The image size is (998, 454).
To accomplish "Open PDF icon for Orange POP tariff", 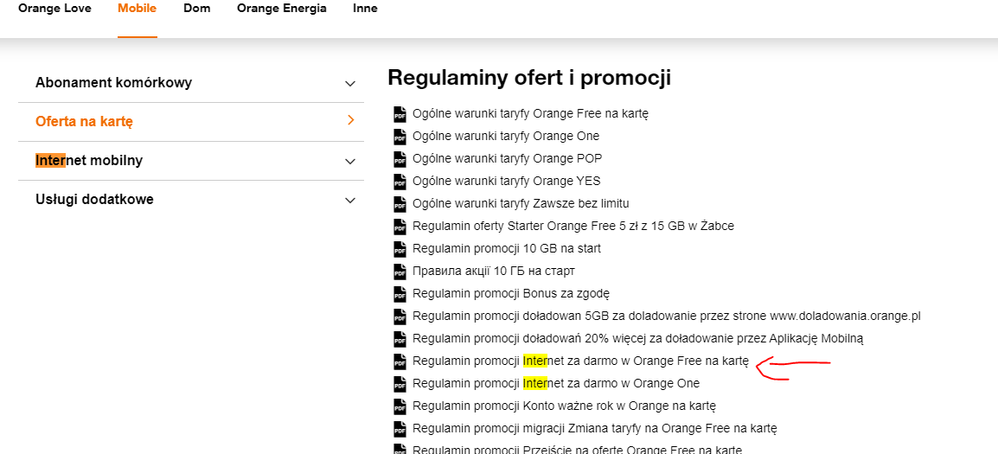I will click(400, 159).
